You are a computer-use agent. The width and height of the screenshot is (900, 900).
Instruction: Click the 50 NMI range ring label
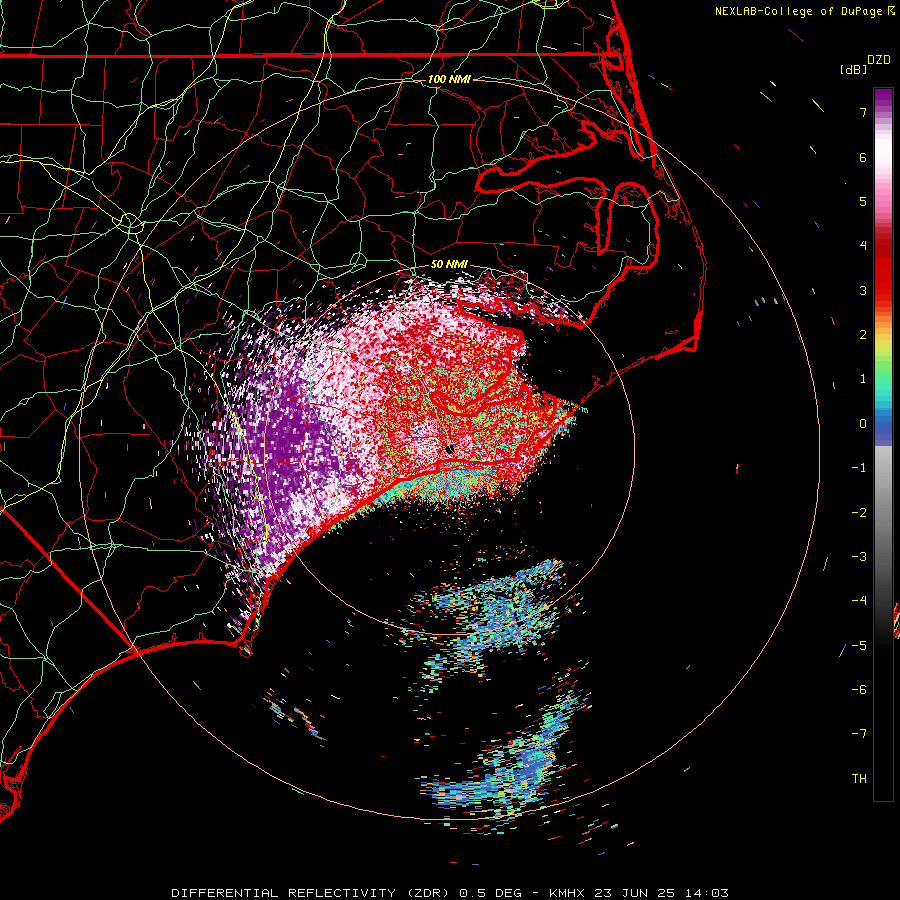[x=449, y=264]
